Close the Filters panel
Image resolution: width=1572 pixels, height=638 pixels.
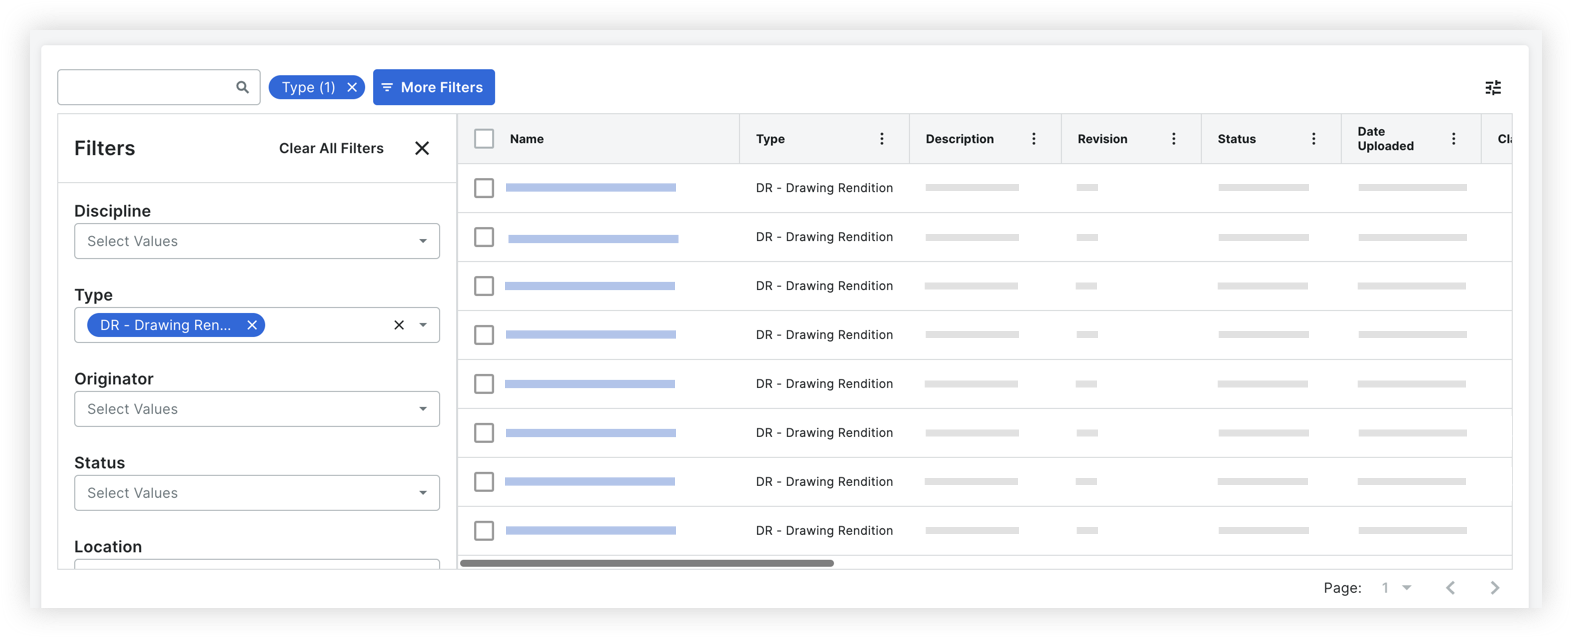(422, 148)
